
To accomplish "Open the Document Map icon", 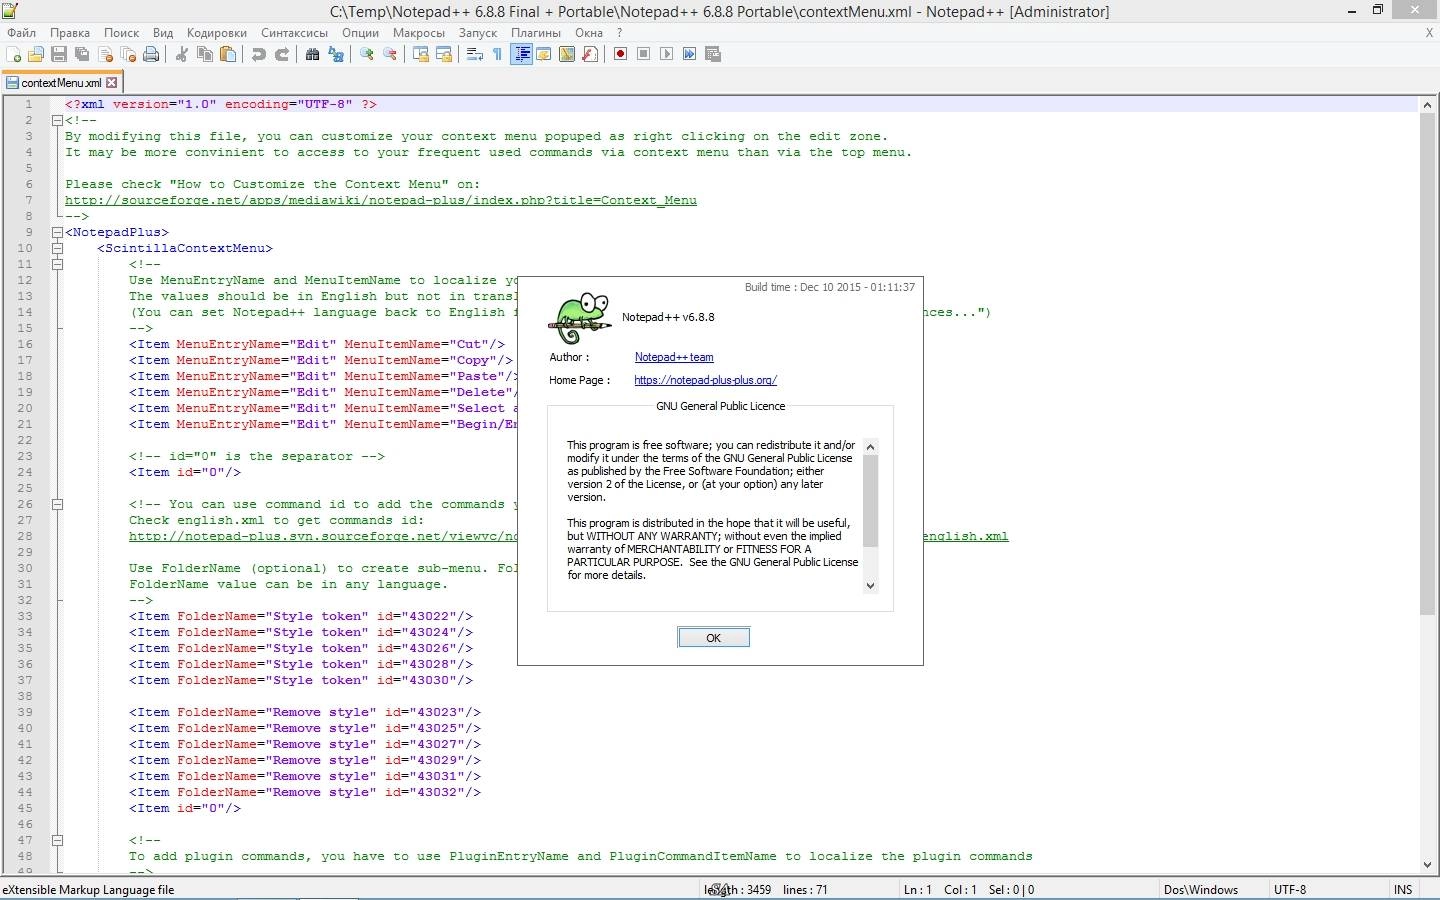I will click(567, 54).
